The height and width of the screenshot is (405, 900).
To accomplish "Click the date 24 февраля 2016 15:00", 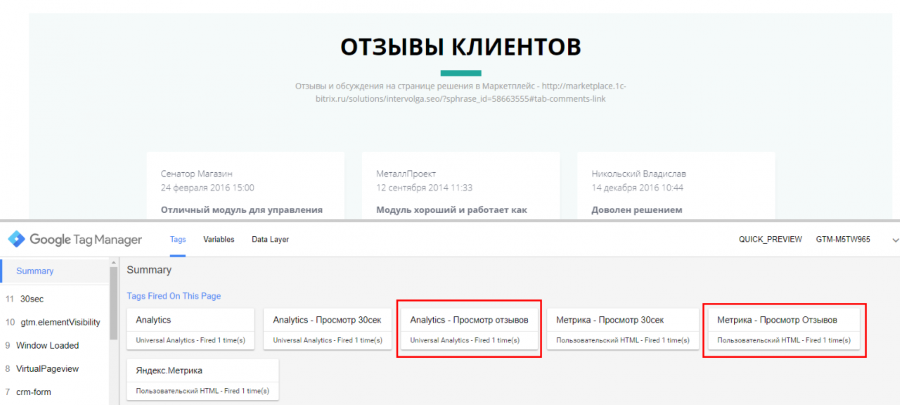I will (208, 188).
